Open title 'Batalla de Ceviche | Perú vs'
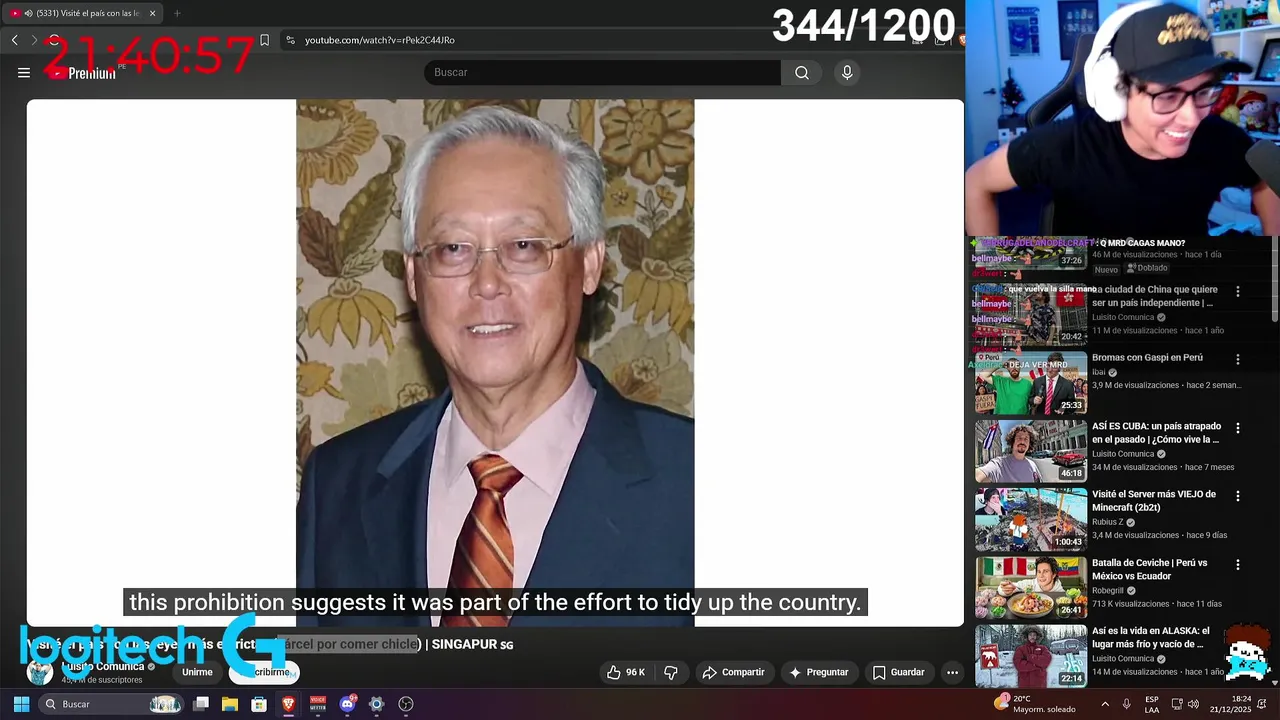Viewport: 1280px width, 720px height. (x=1150, y=563)
